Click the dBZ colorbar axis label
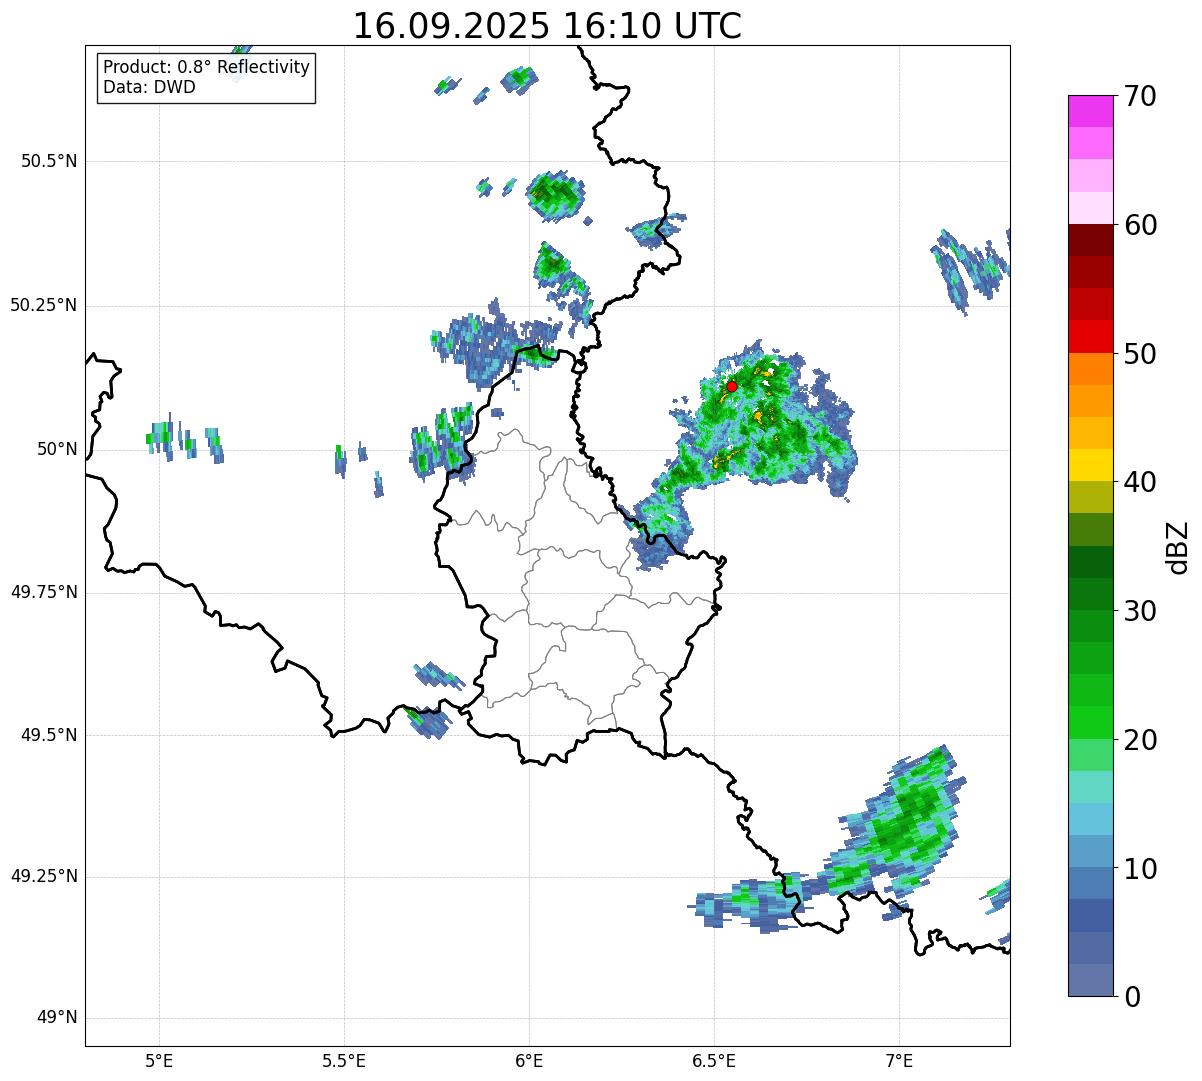The image size is (1202, 1081). click(x=1178, y=547)
